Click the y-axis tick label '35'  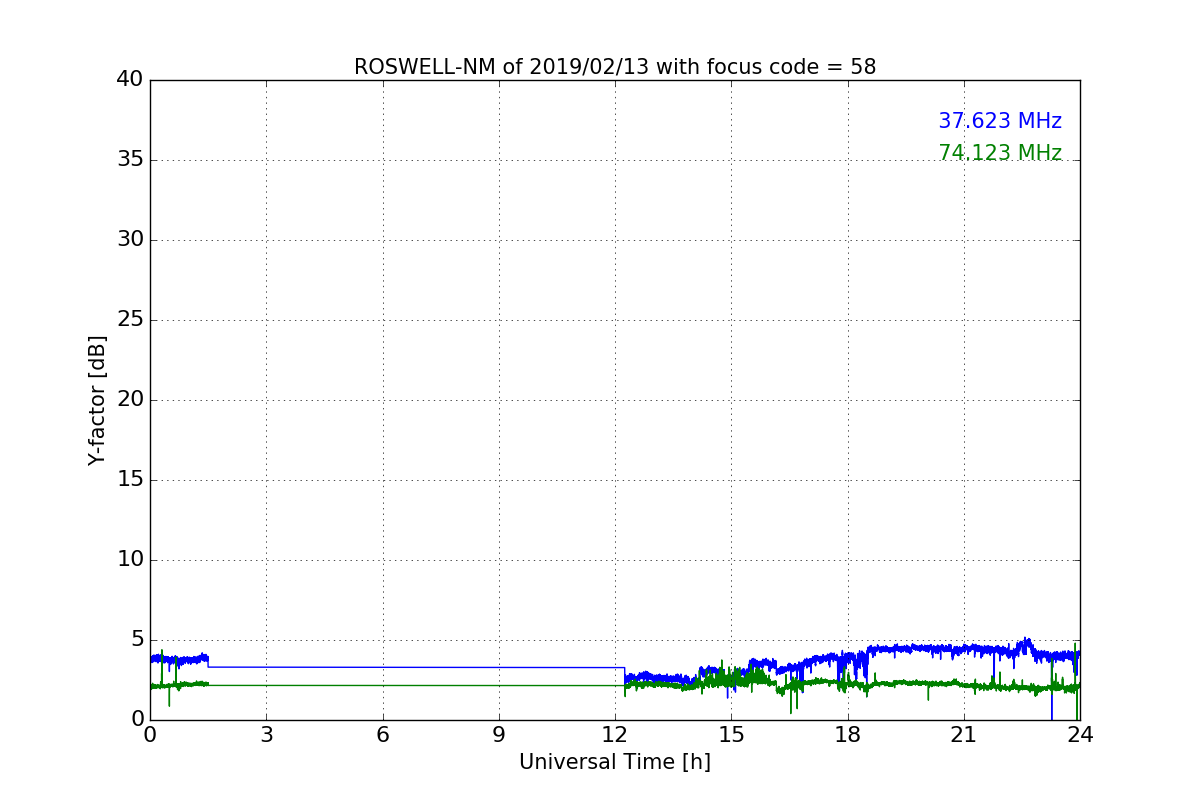tap(130, 159)
